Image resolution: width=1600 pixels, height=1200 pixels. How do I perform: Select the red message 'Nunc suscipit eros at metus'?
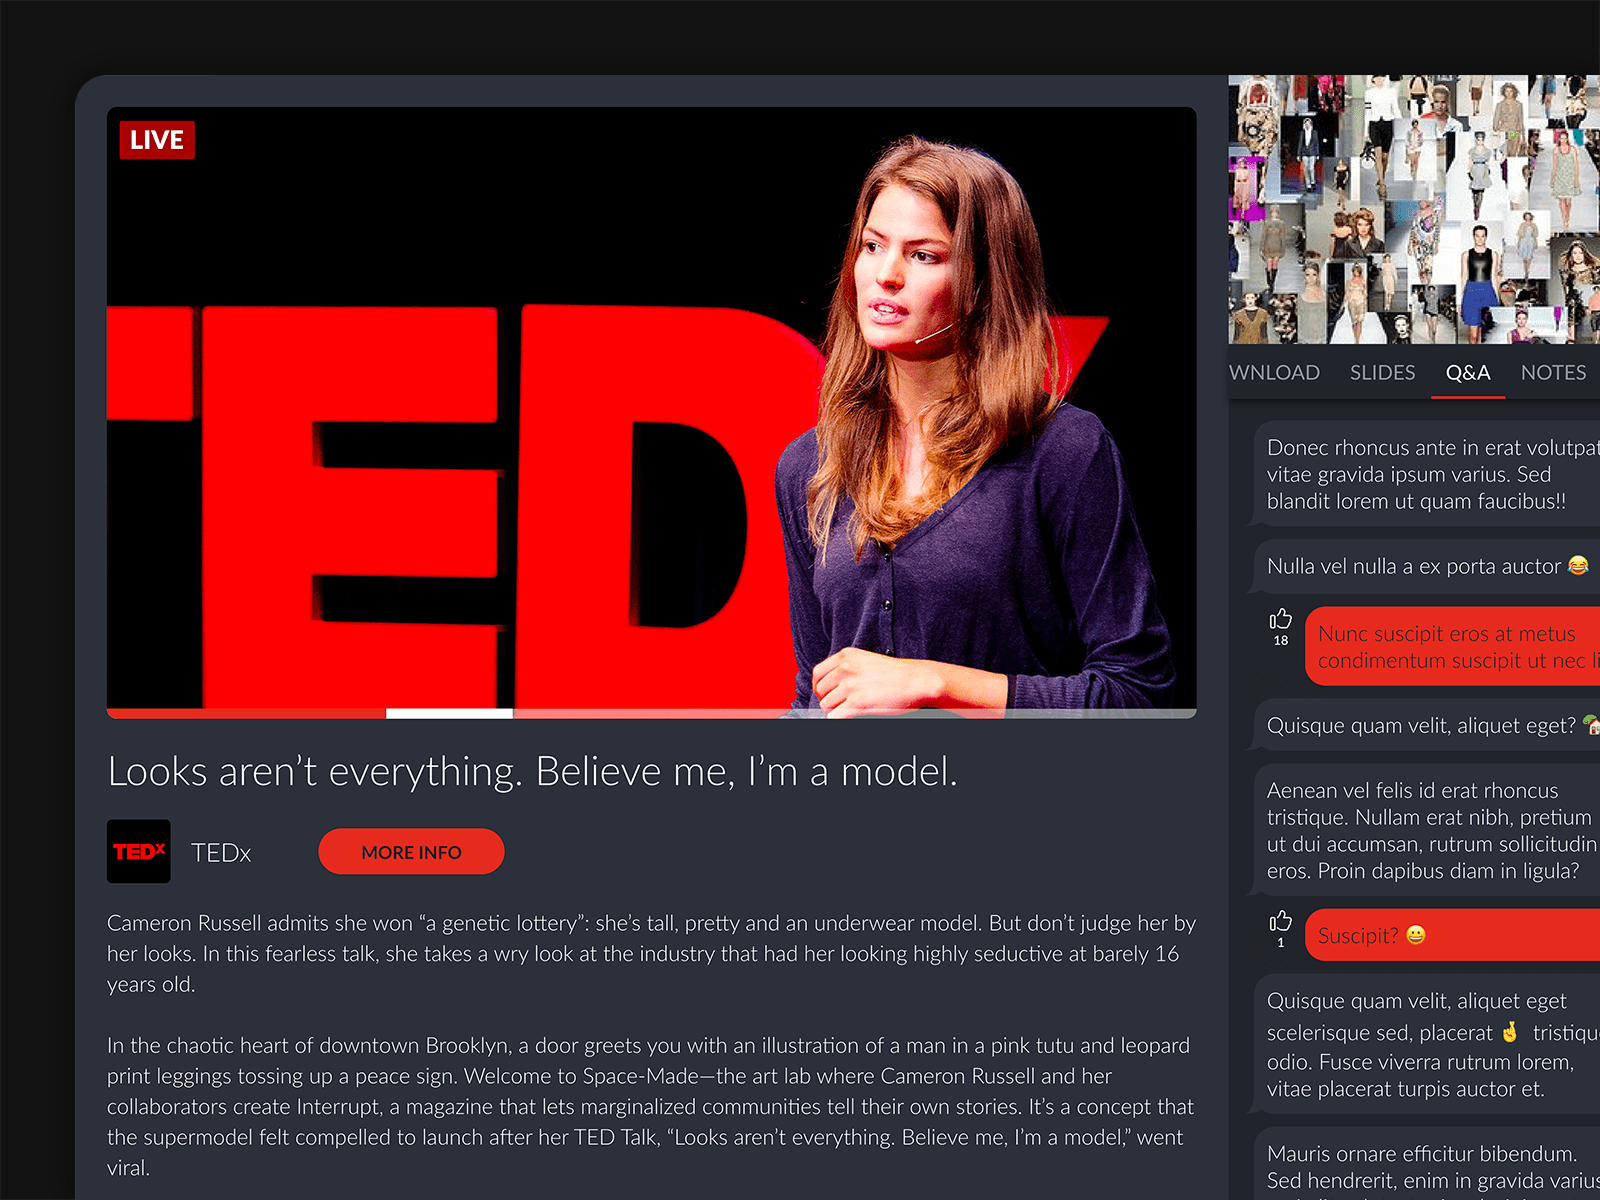click(x=1453, y=647)
